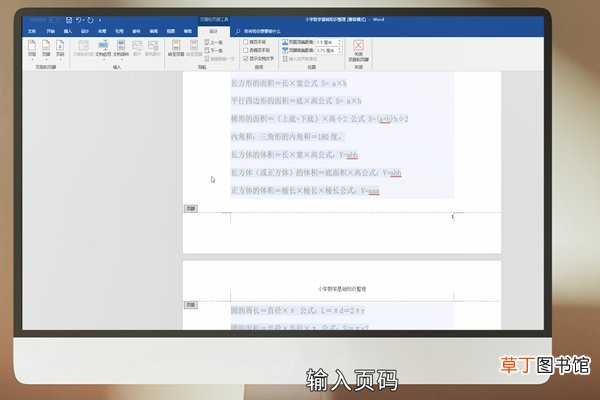The image size is (600, 400).
Task: Click the line '内角和：三角形的内角和=180度。'
Action: point(287,137)
